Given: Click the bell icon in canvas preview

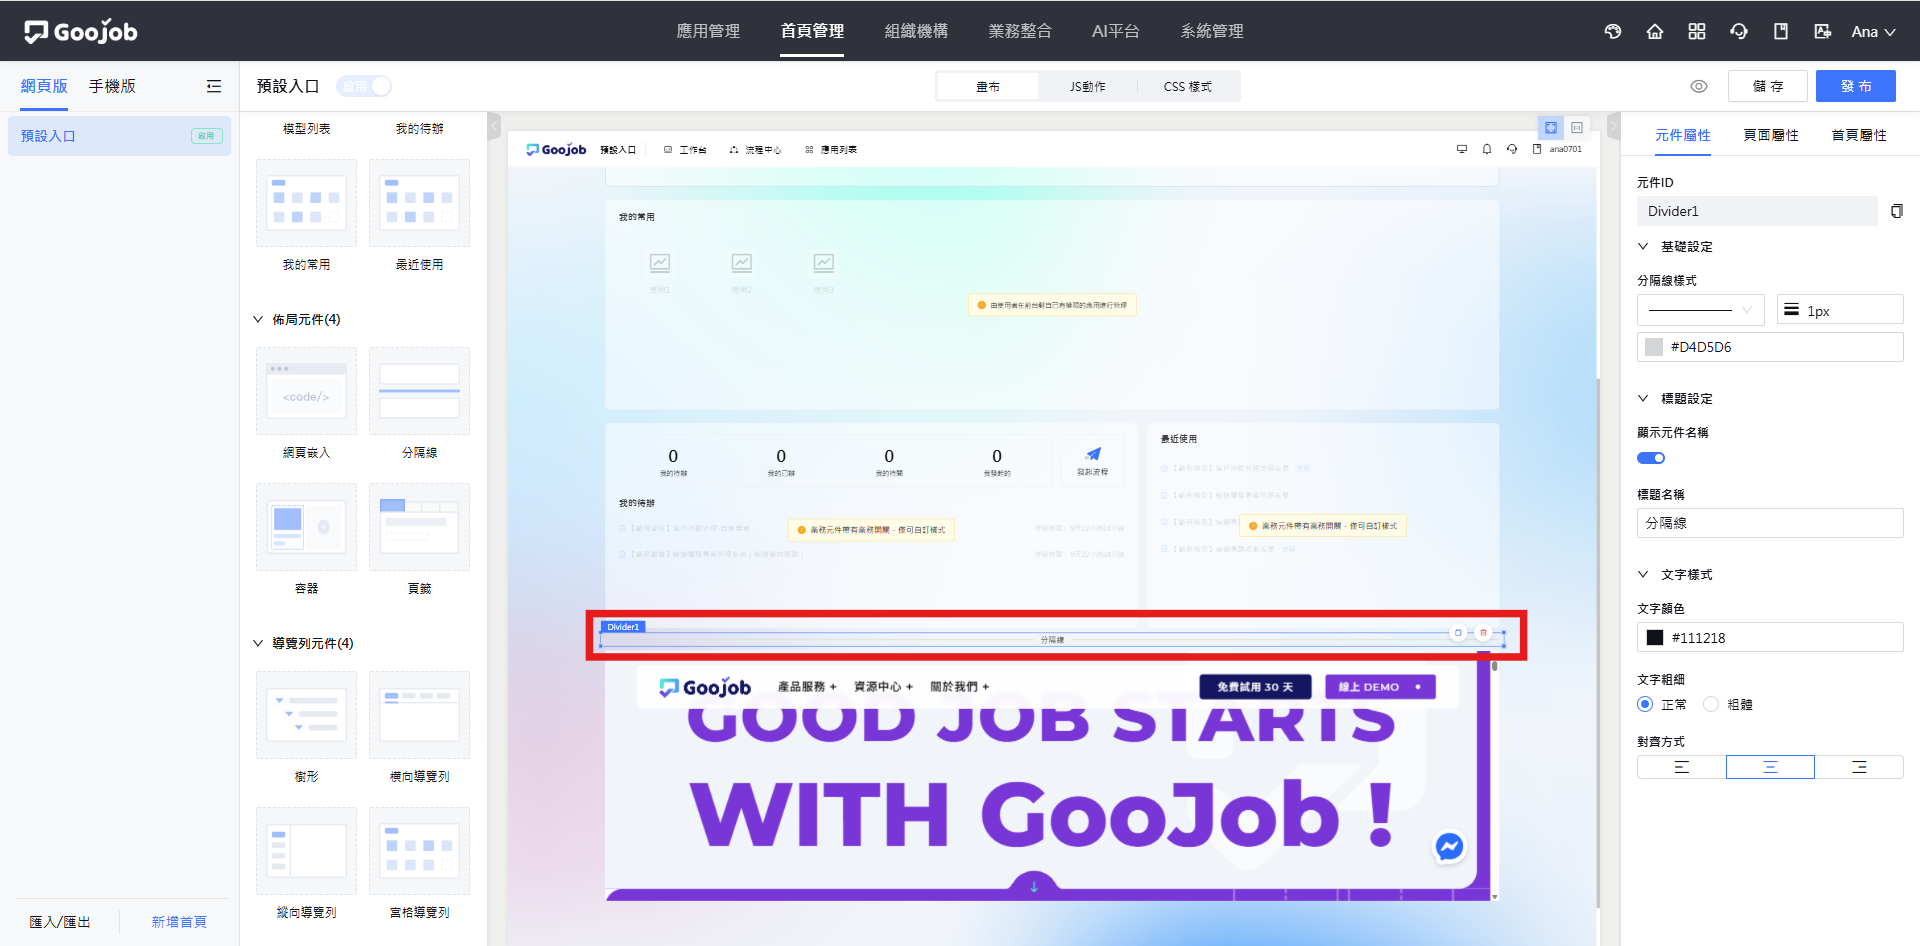Looking at the screenshot, I should pos(1487,149).
